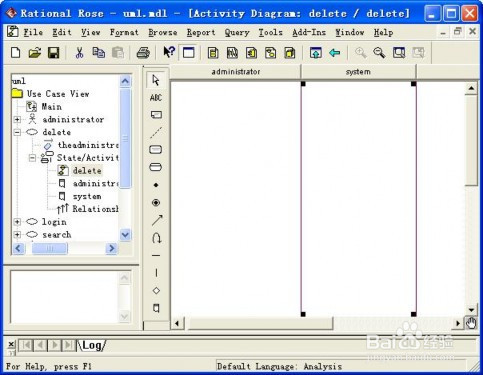
Task: Activate context help arrow-question icon
Action: 169,52
